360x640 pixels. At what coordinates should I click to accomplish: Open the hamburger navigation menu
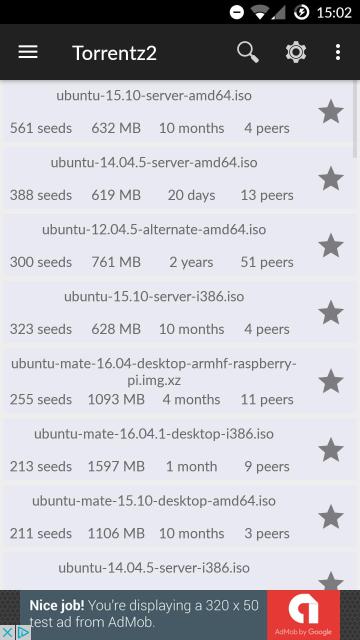click(28, 52)
